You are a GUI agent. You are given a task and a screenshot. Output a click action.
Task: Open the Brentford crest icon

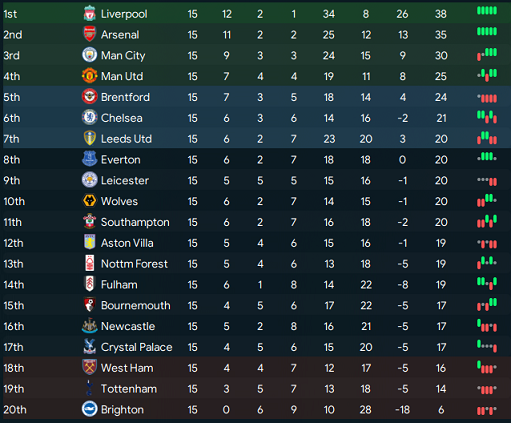point(89,97)
